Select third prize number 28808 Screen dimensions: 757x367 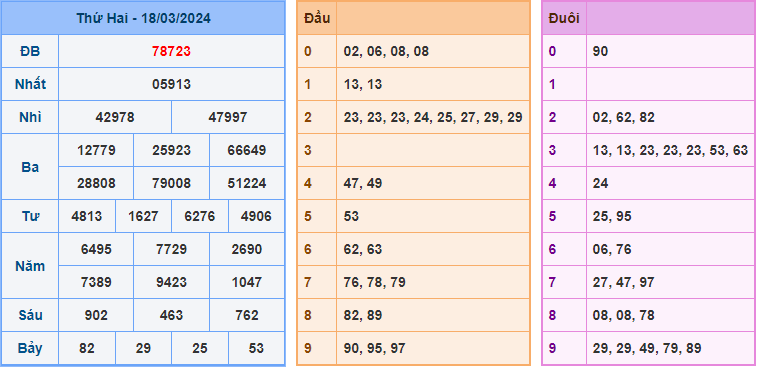pos(96,184)
